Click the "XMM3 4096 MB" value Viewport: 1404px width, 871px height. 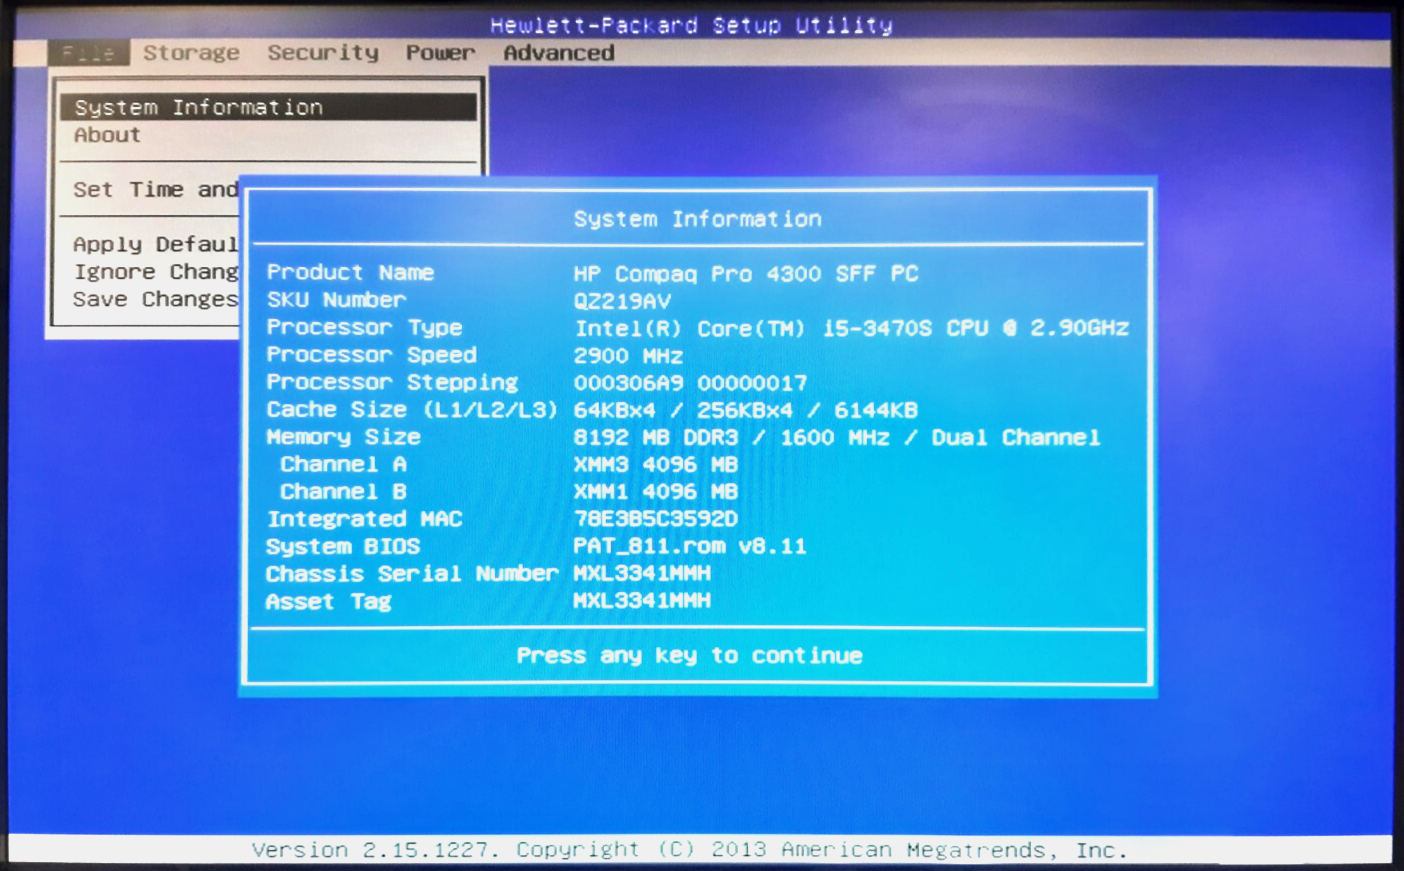[x=656, y=465]
